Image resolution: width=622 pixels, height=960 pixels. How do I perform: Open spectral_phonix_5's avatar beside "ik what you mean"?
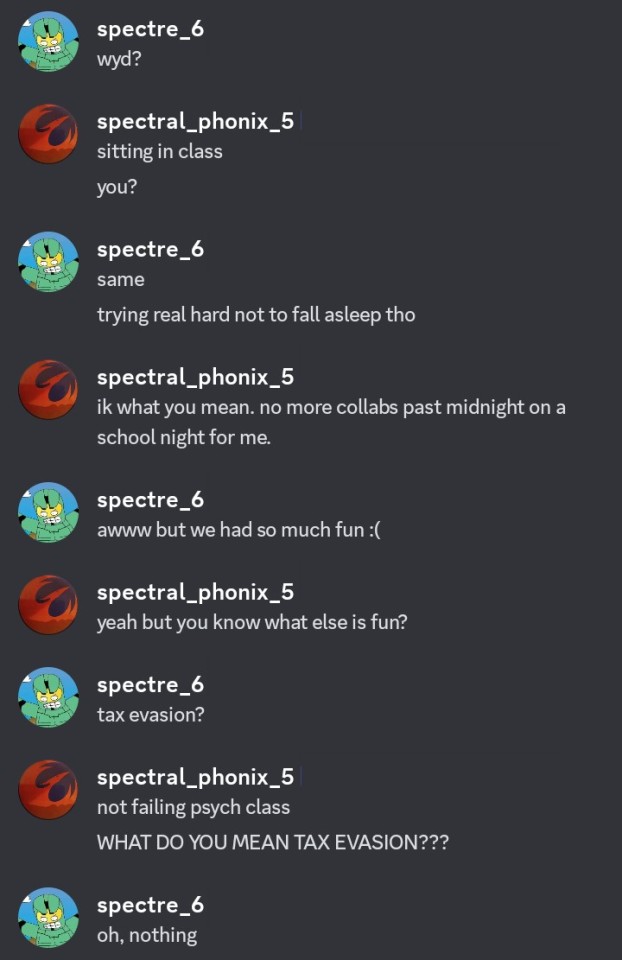point(48,390)
